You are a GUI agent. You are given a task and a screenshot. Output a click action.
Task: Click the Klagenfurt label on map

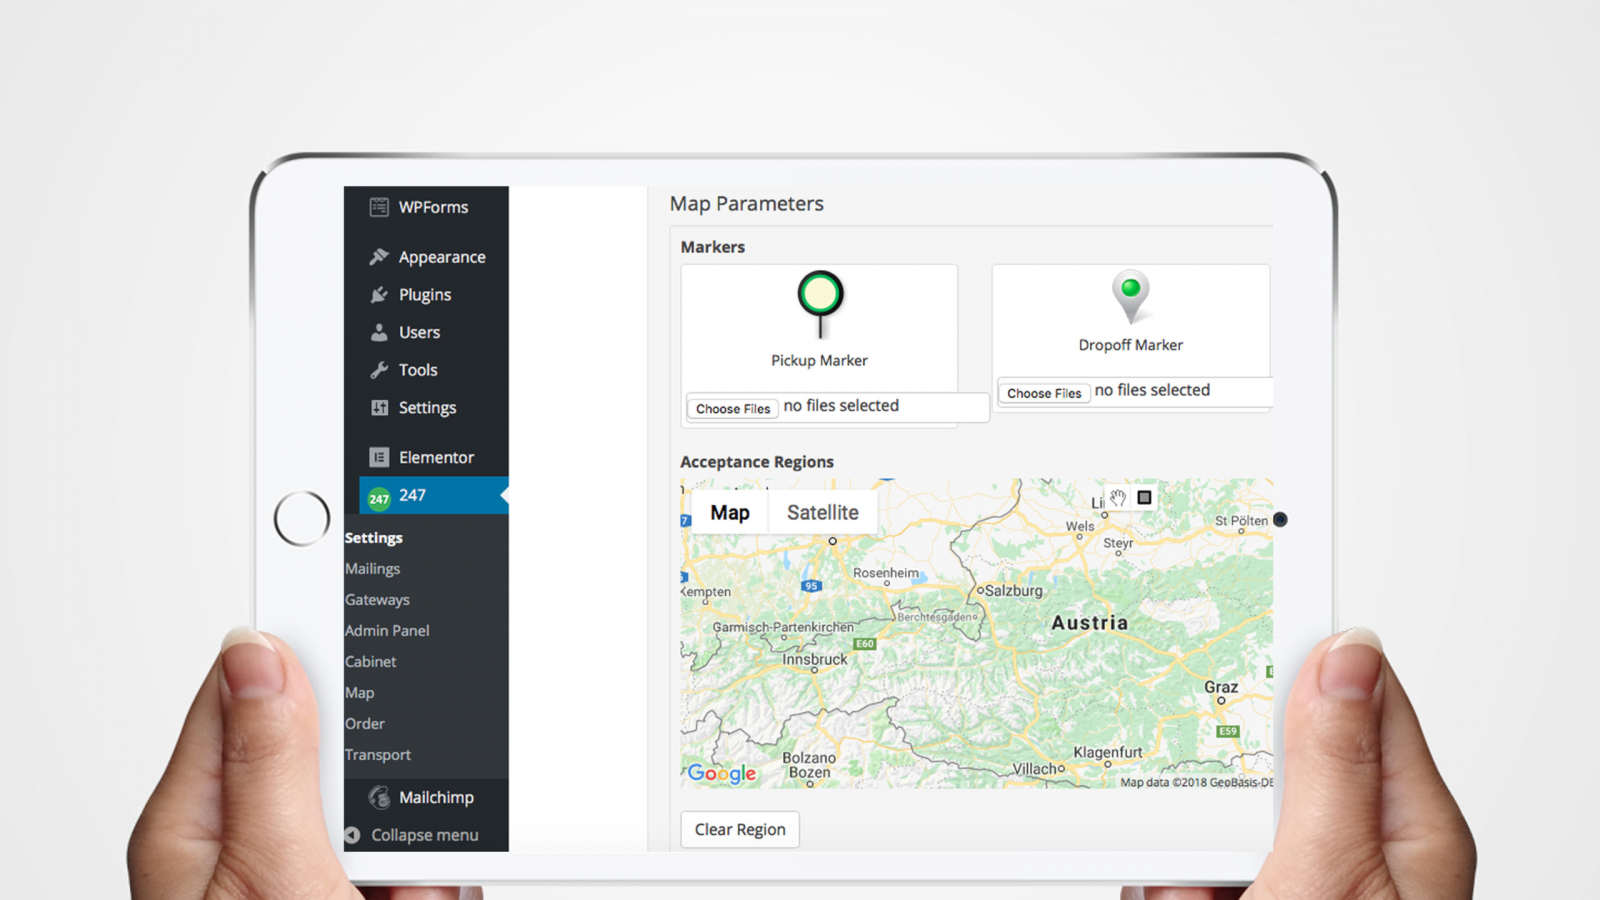tap(1108, 752)
